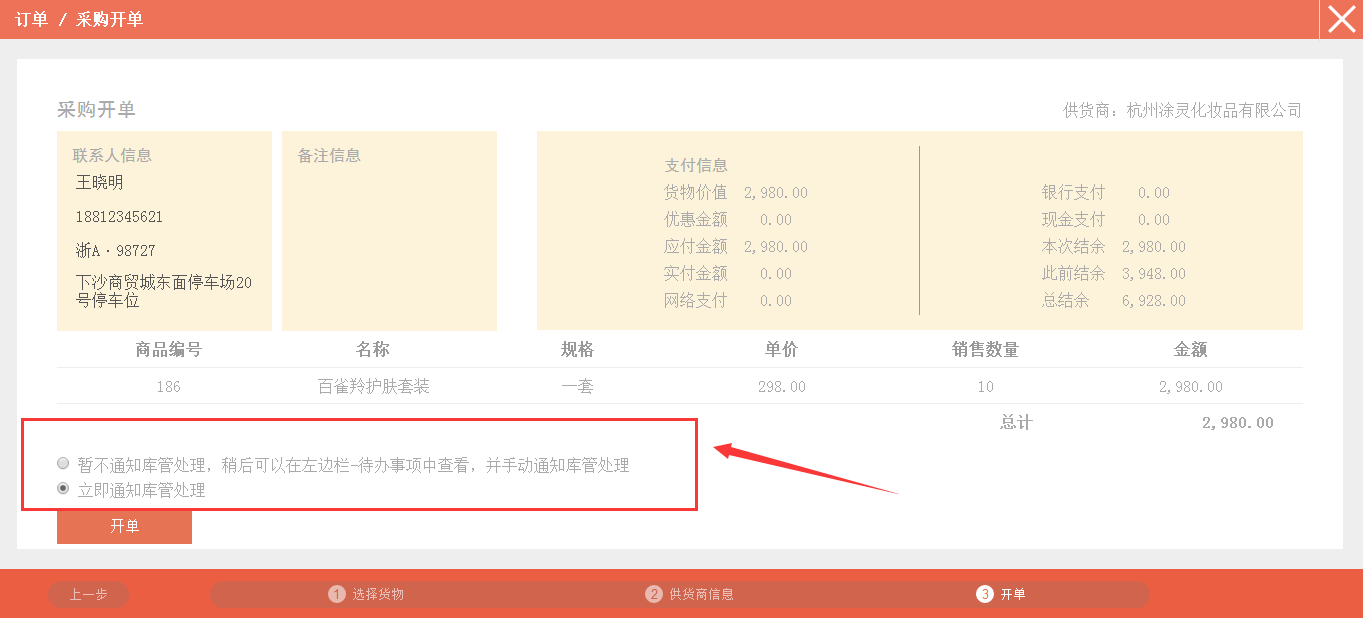This screenshot has height=618, width=1363.
Task: Click the 商品编号 column header
Action: [x=168, y=349]
